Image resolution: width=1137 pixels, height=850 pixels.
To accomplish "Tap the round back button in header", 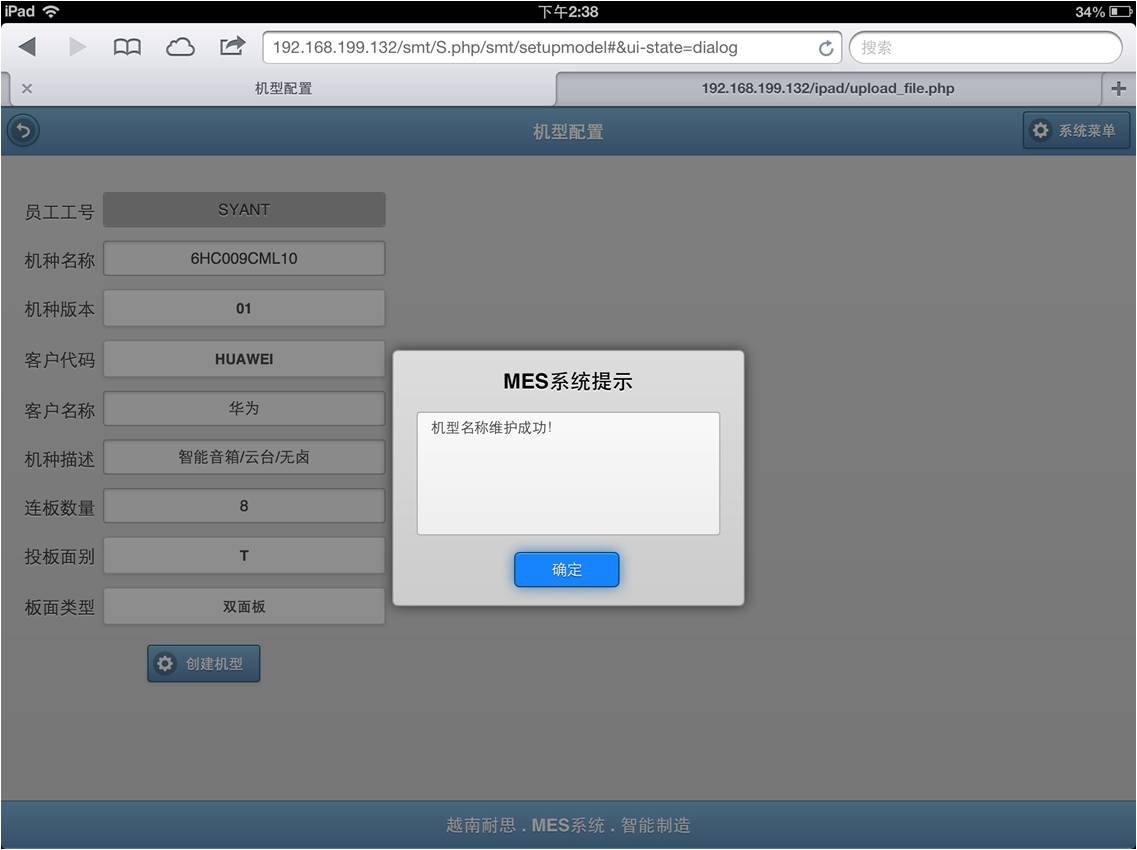I will click(x=23, y=131).
